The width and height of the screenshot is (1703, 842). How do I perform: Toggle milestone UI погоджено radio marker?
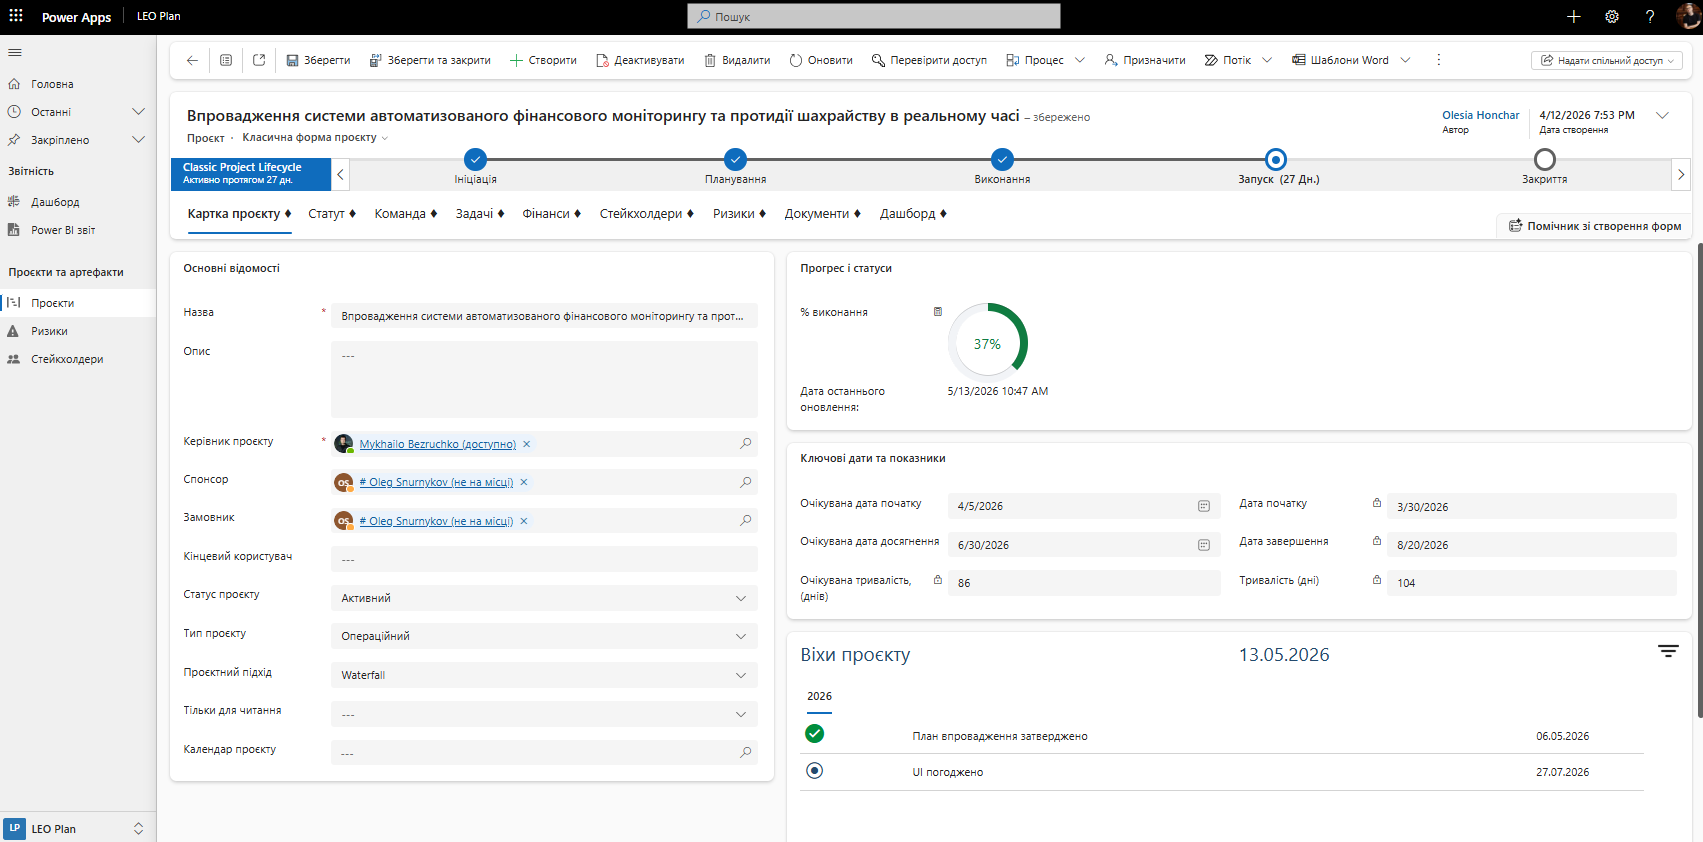point(815,771)
